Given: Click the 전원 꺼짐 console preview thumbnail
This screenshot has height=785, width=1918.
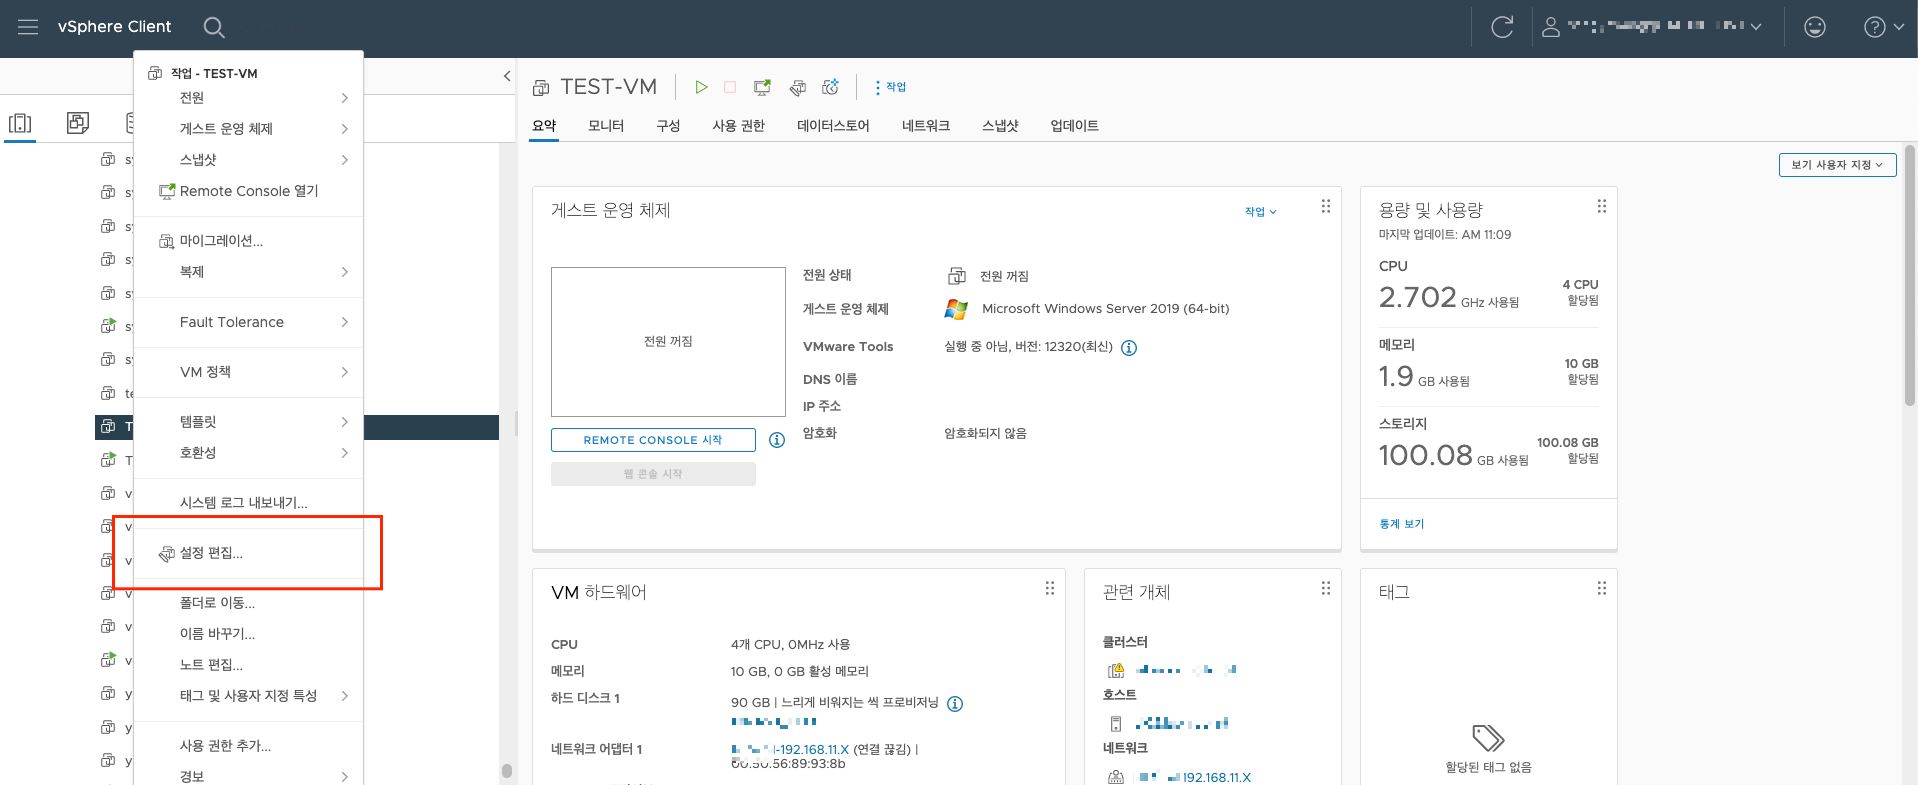Looking at the screenshot, I should click(668, 342).
